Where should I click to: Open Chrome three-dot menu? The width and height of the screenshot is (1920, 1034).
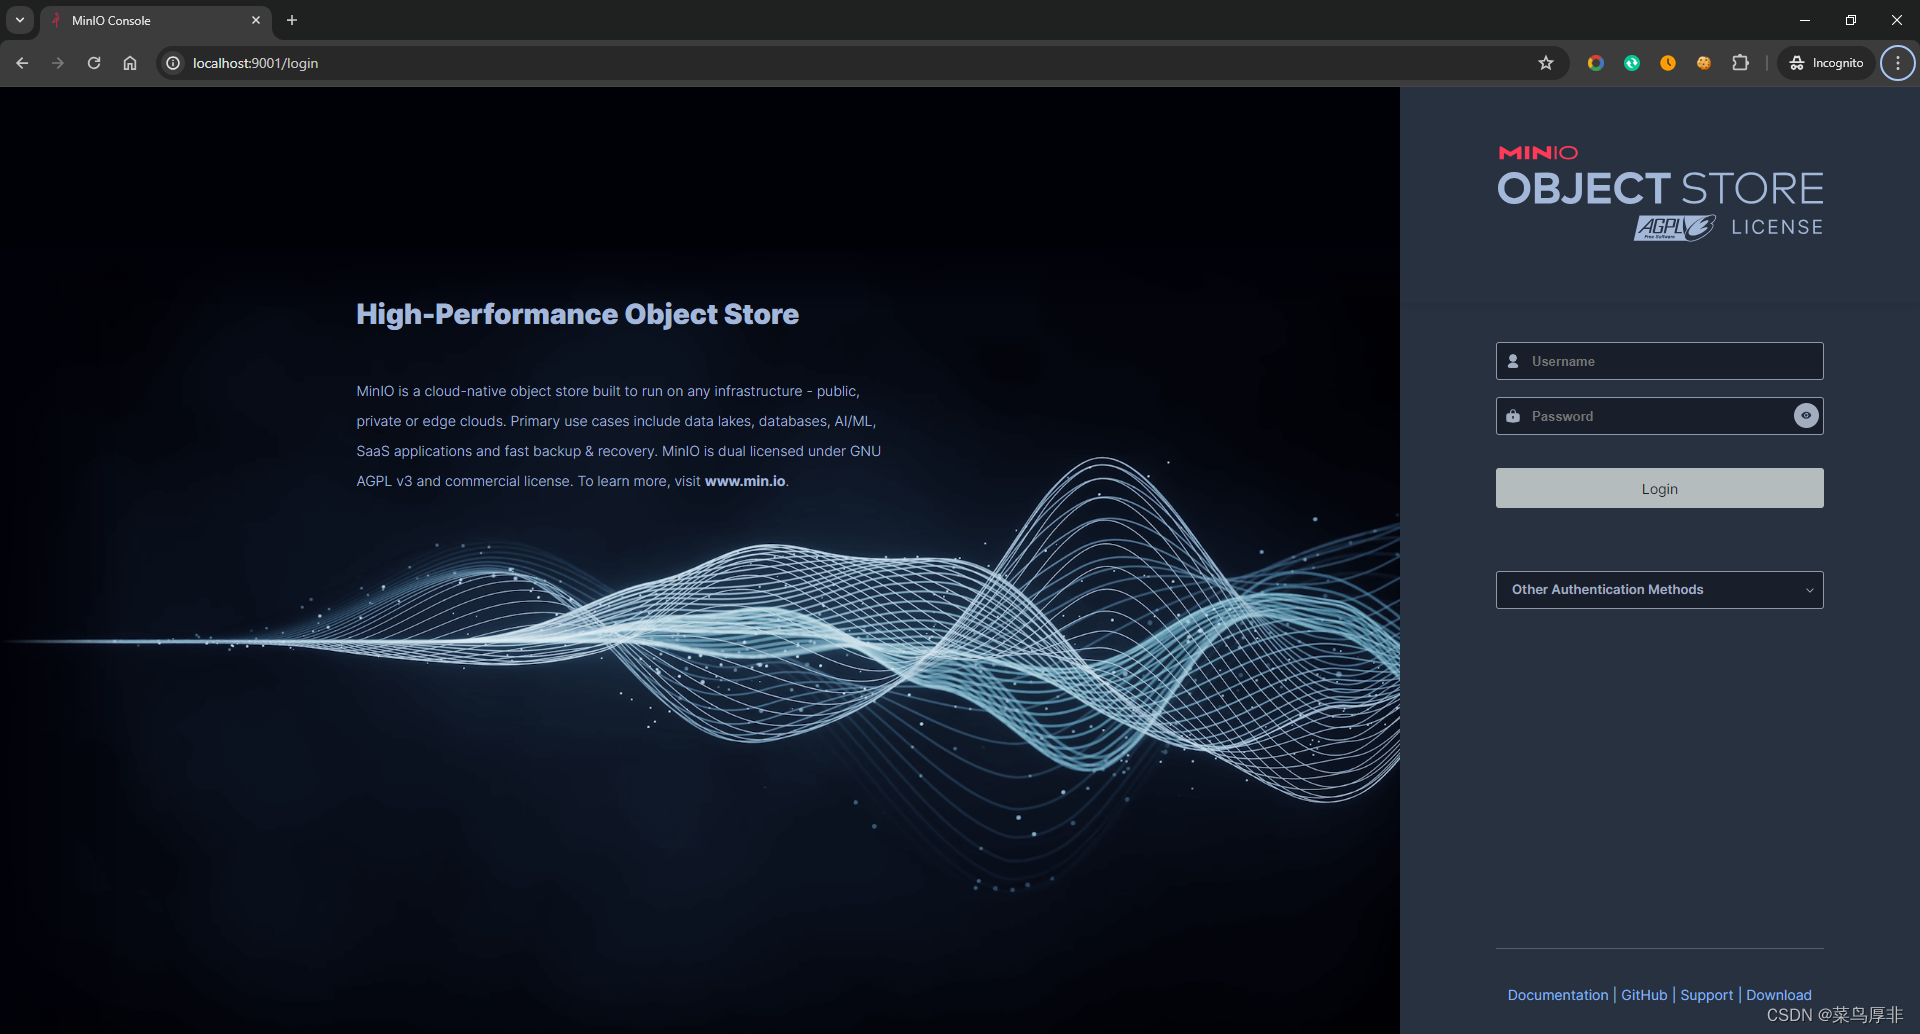(x=1898, y=63)
